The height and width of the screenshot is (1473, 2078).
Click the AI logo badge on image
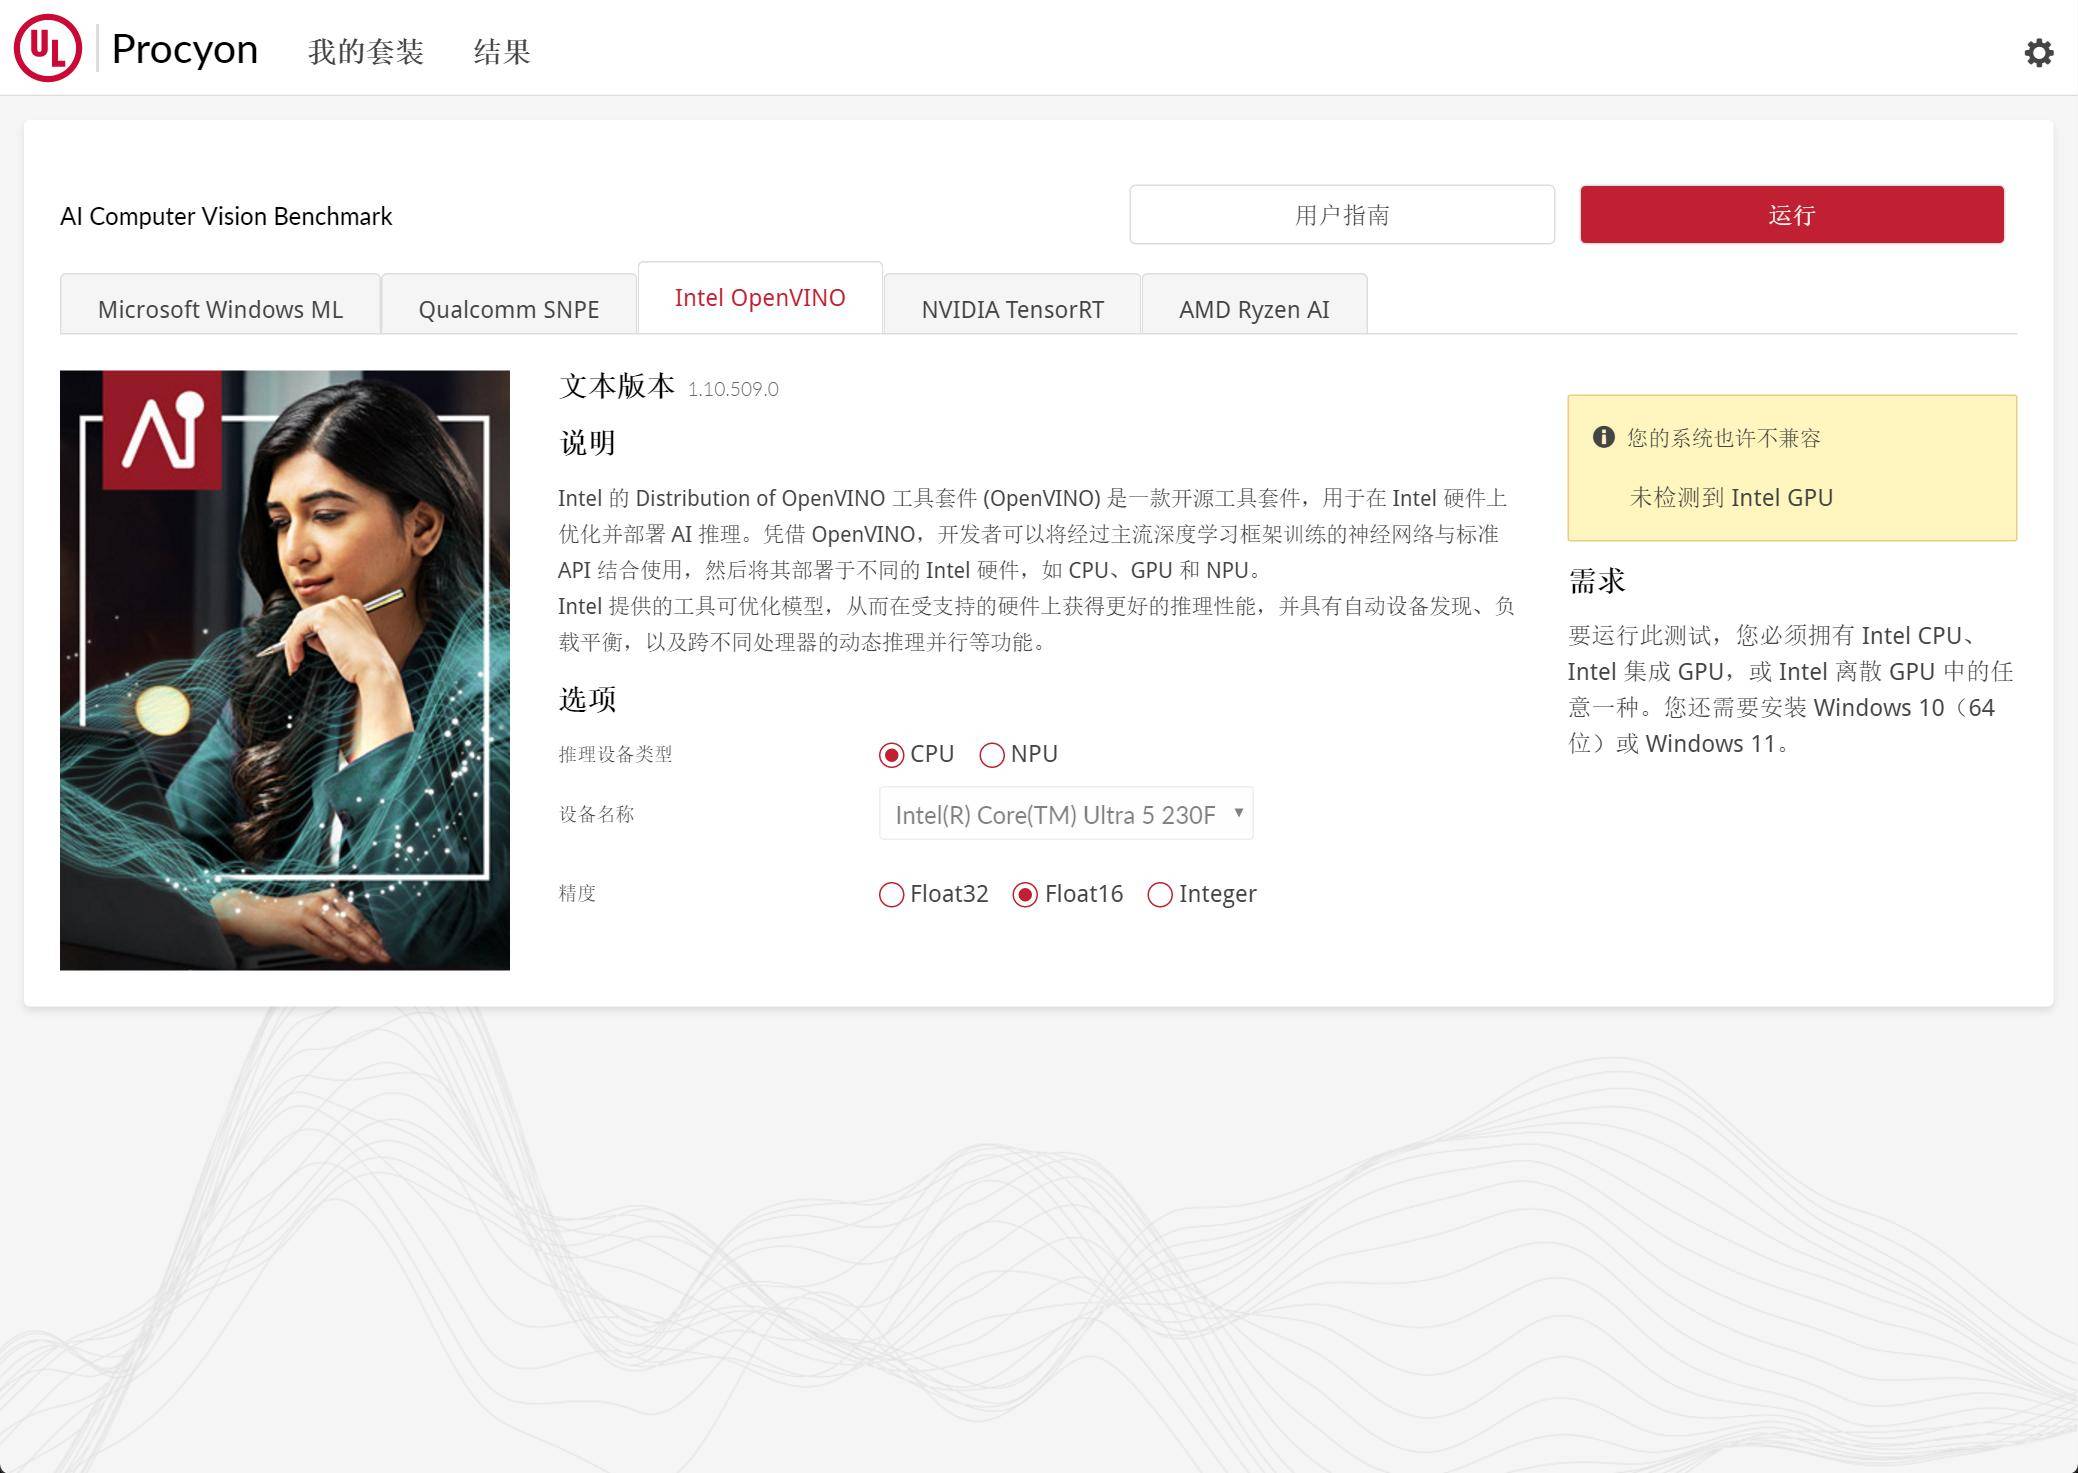click(x=162, y=430)
